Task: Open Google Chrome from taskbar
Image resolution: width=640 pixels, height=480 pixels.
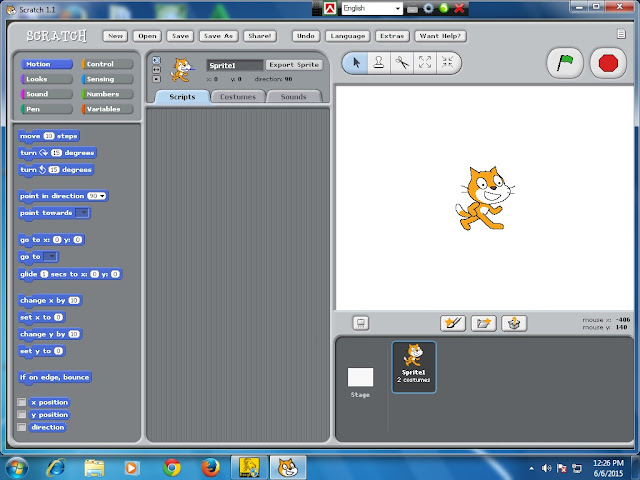Action: pos(172,467)
